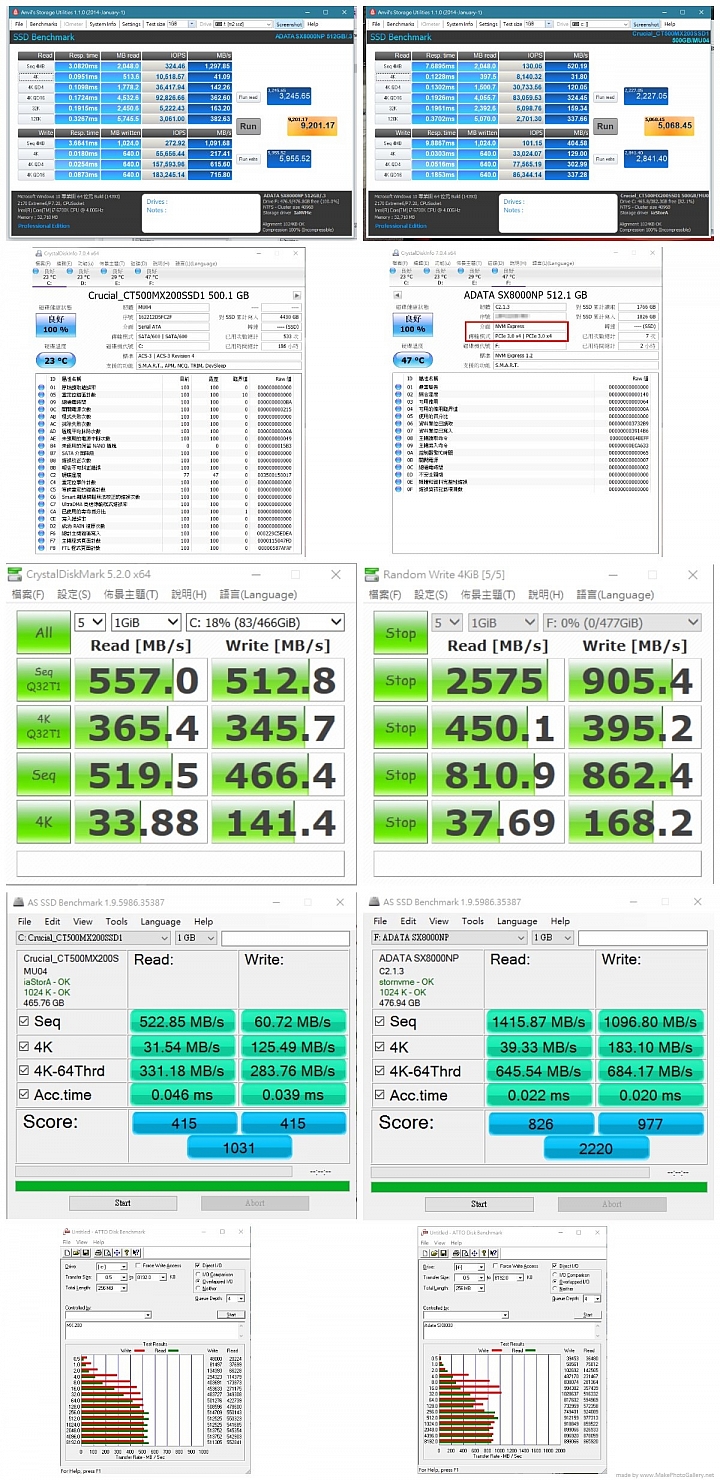Click the Random Write 4KiB window title icon
The image size is (720, 1480).
tap(372, 575)
